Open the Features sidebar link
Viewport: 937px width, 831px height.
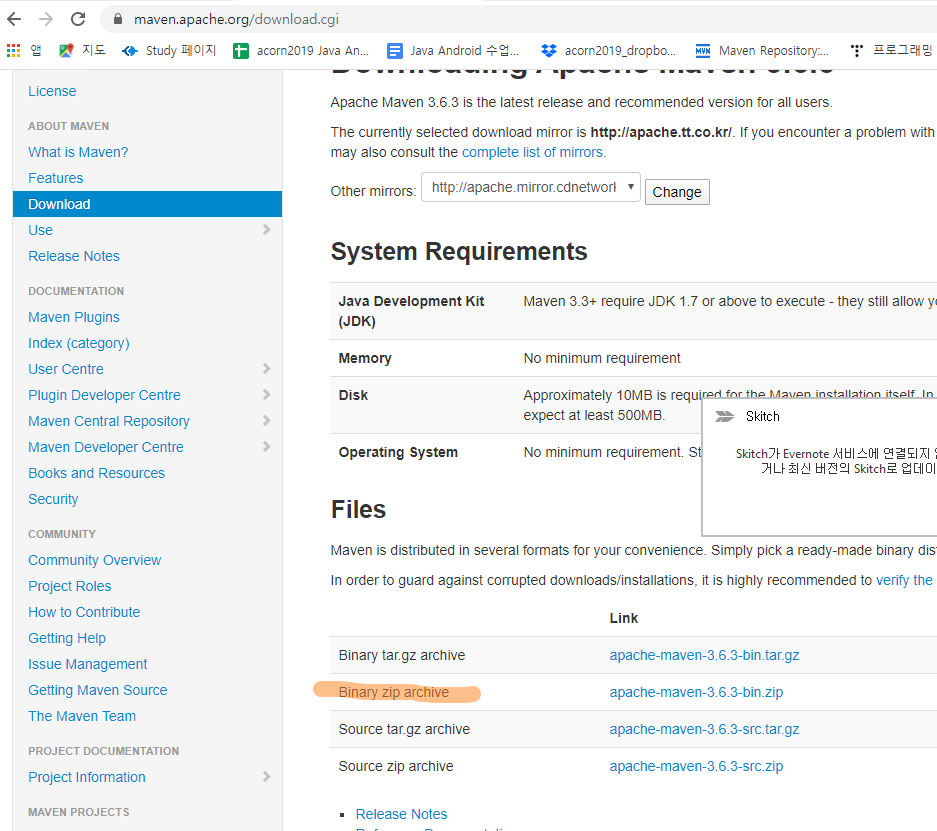(56, 178)
